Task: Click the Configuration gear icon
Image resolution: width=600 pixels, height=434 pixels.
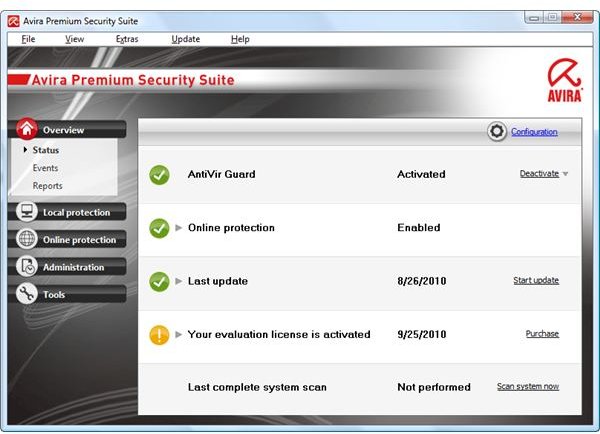Action: [497, 132]
